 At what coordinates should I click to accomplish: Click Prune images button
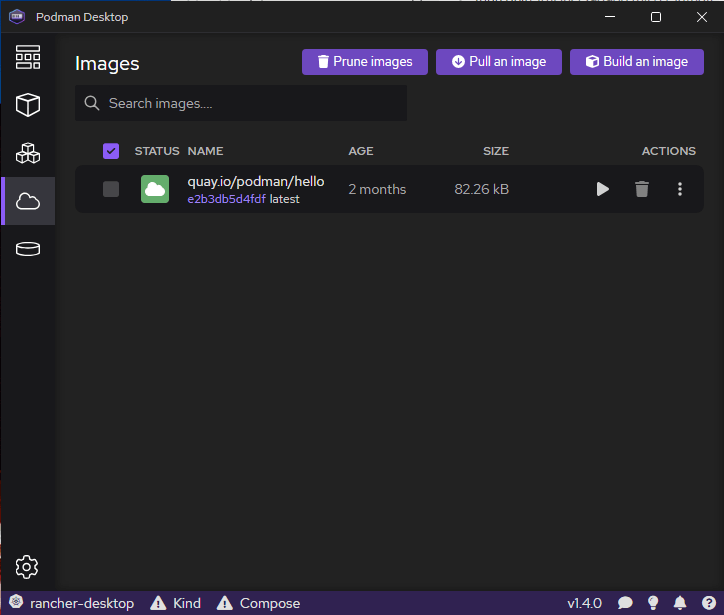click(365, 62)
